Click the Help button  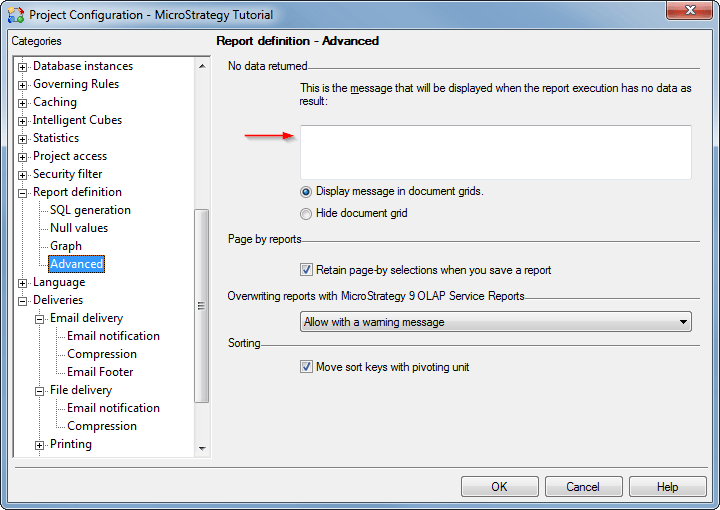(x=667, y=487)
